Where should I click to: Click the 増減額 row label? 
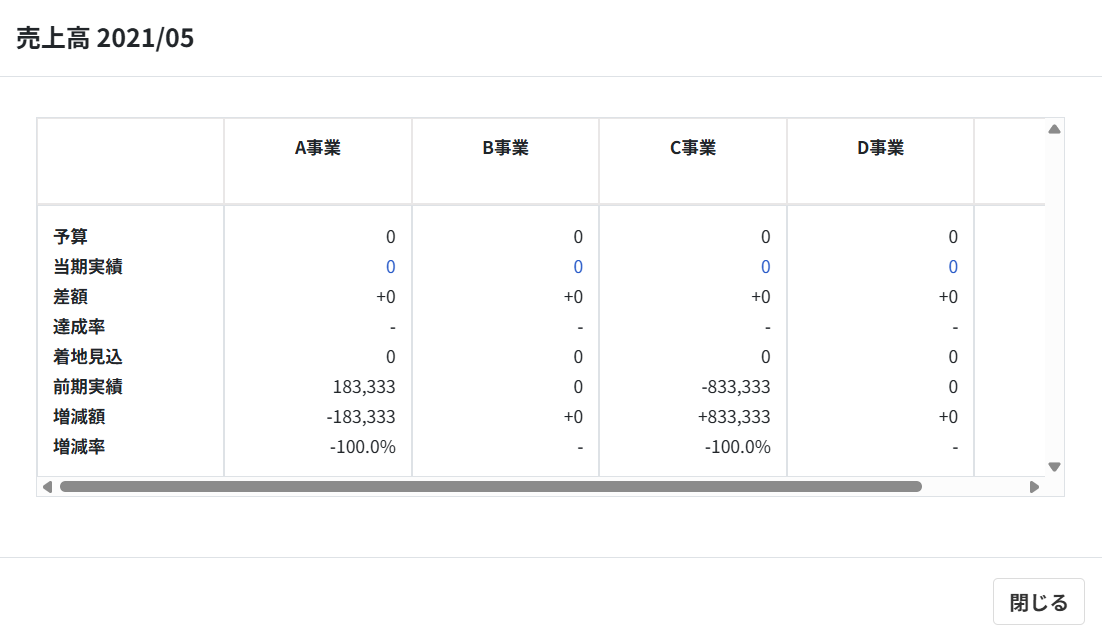coord(79,417)
